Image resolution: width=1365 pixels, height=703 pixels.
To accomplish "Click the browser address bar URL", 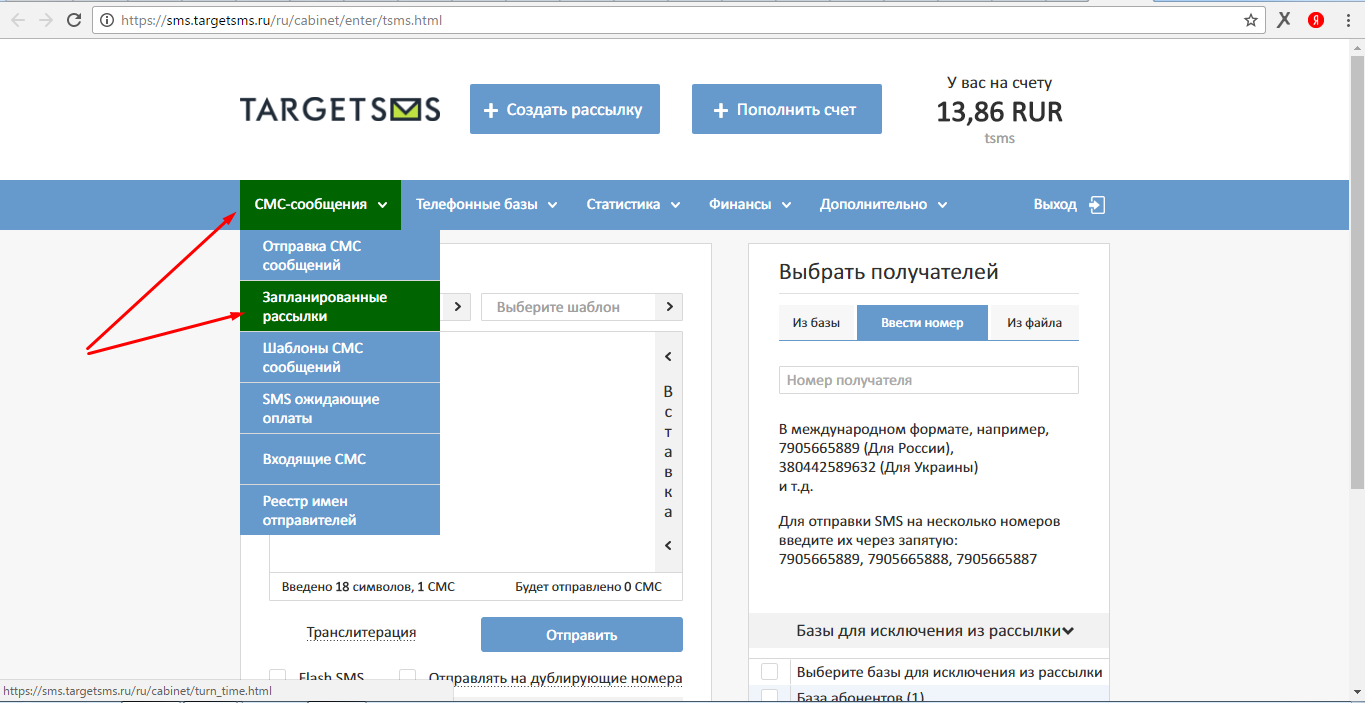I will point(281,20).
